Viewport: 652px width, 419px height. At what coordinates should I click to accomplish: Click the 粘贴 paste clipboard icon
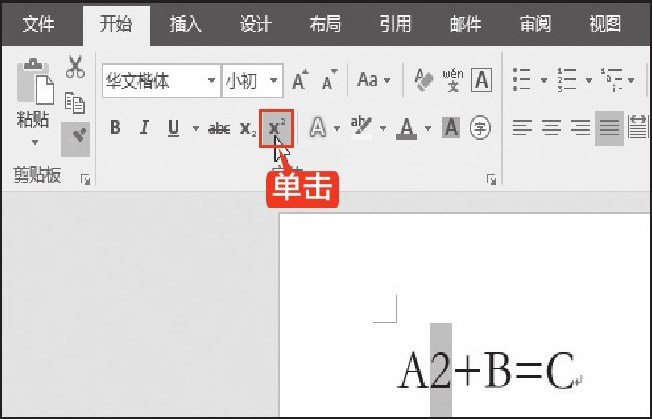coord(35,81)
